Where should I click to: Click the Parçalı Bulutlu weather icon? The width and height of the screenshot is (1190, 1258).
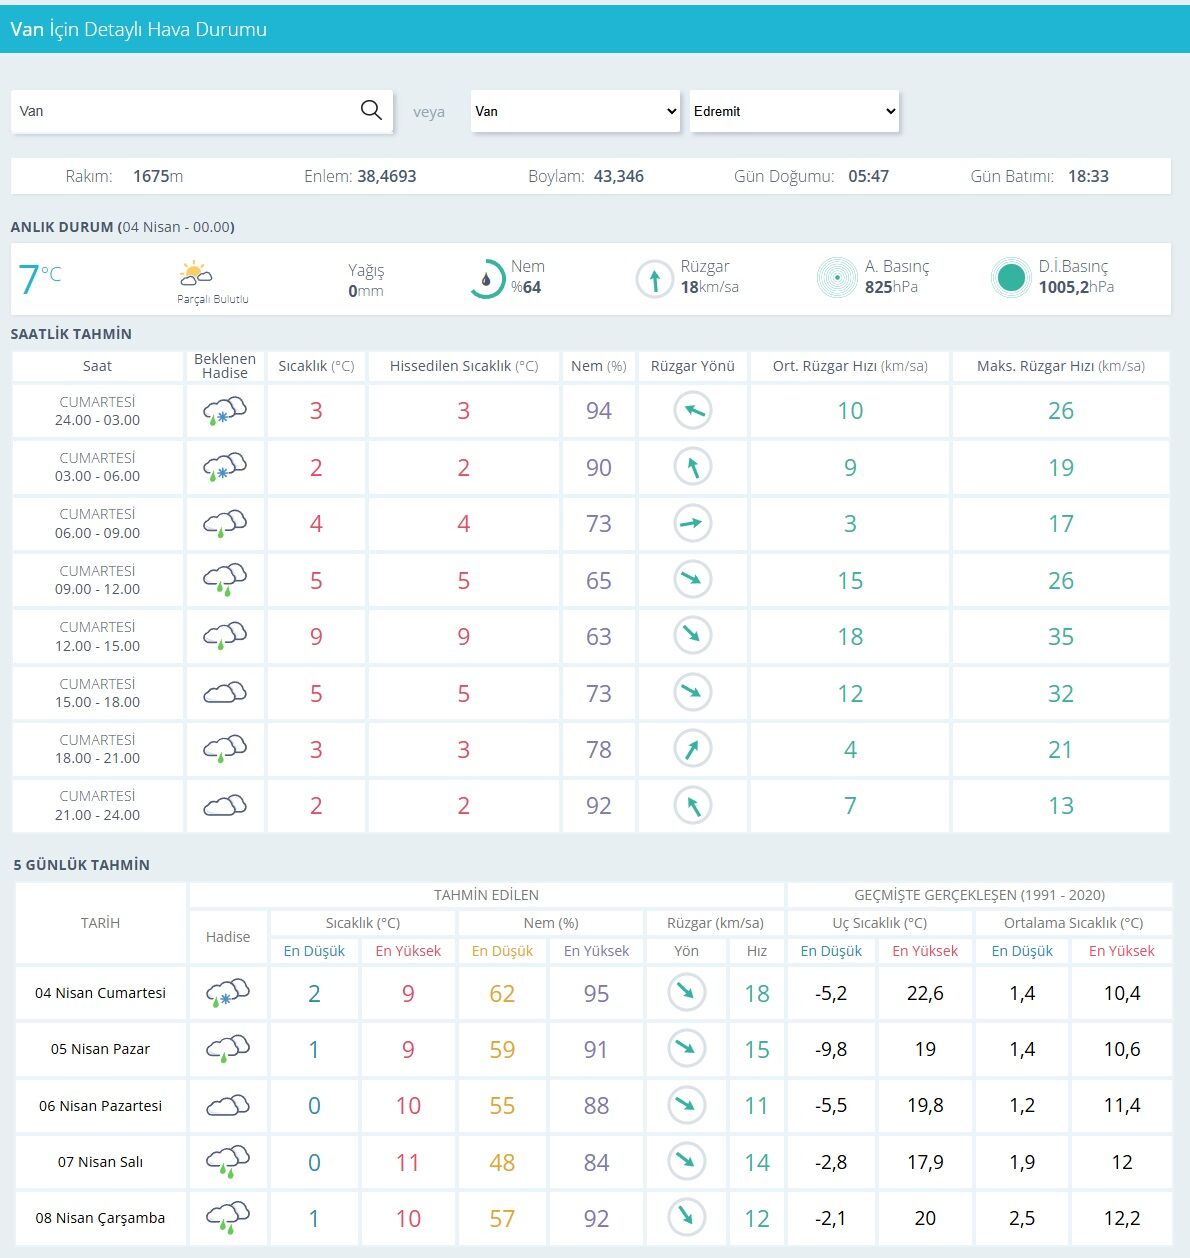[195, 273]
